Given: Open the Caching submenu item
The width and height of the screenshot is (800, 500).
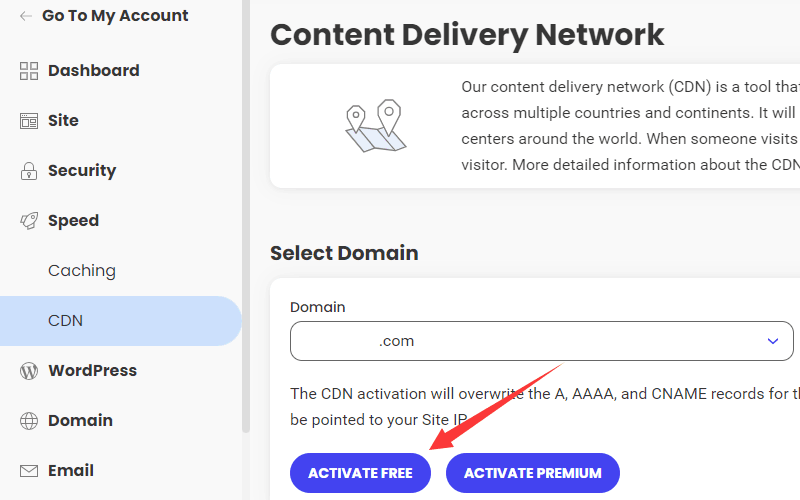Looking at the screenshot, I should pyautogui.click(x=82, y=271).
